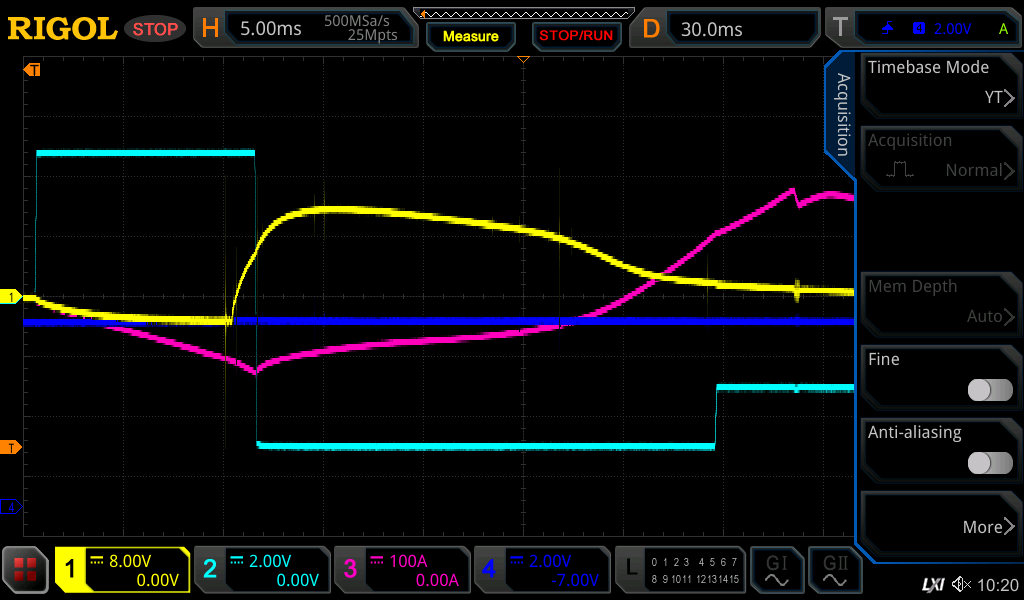1024x600 pixels.
Task: Open the Acquisition Normal mode selector
Action: coord(939,156)
